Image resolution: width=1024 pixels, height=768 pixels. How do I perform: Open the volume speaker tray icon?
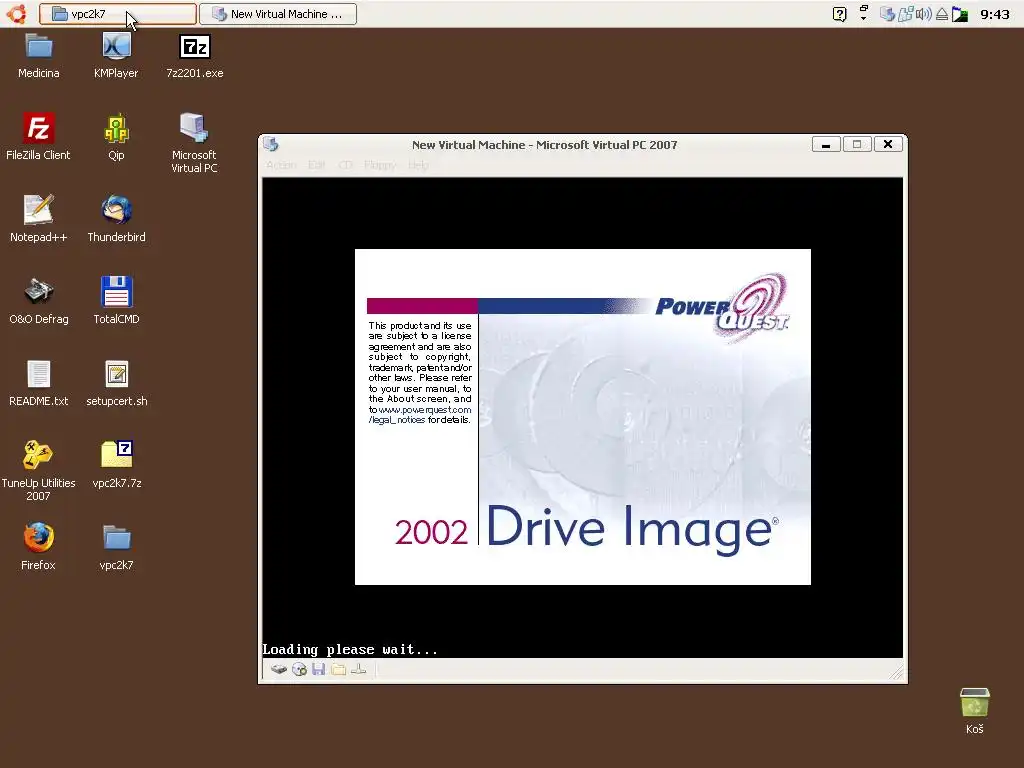click(x=923, y=14)
